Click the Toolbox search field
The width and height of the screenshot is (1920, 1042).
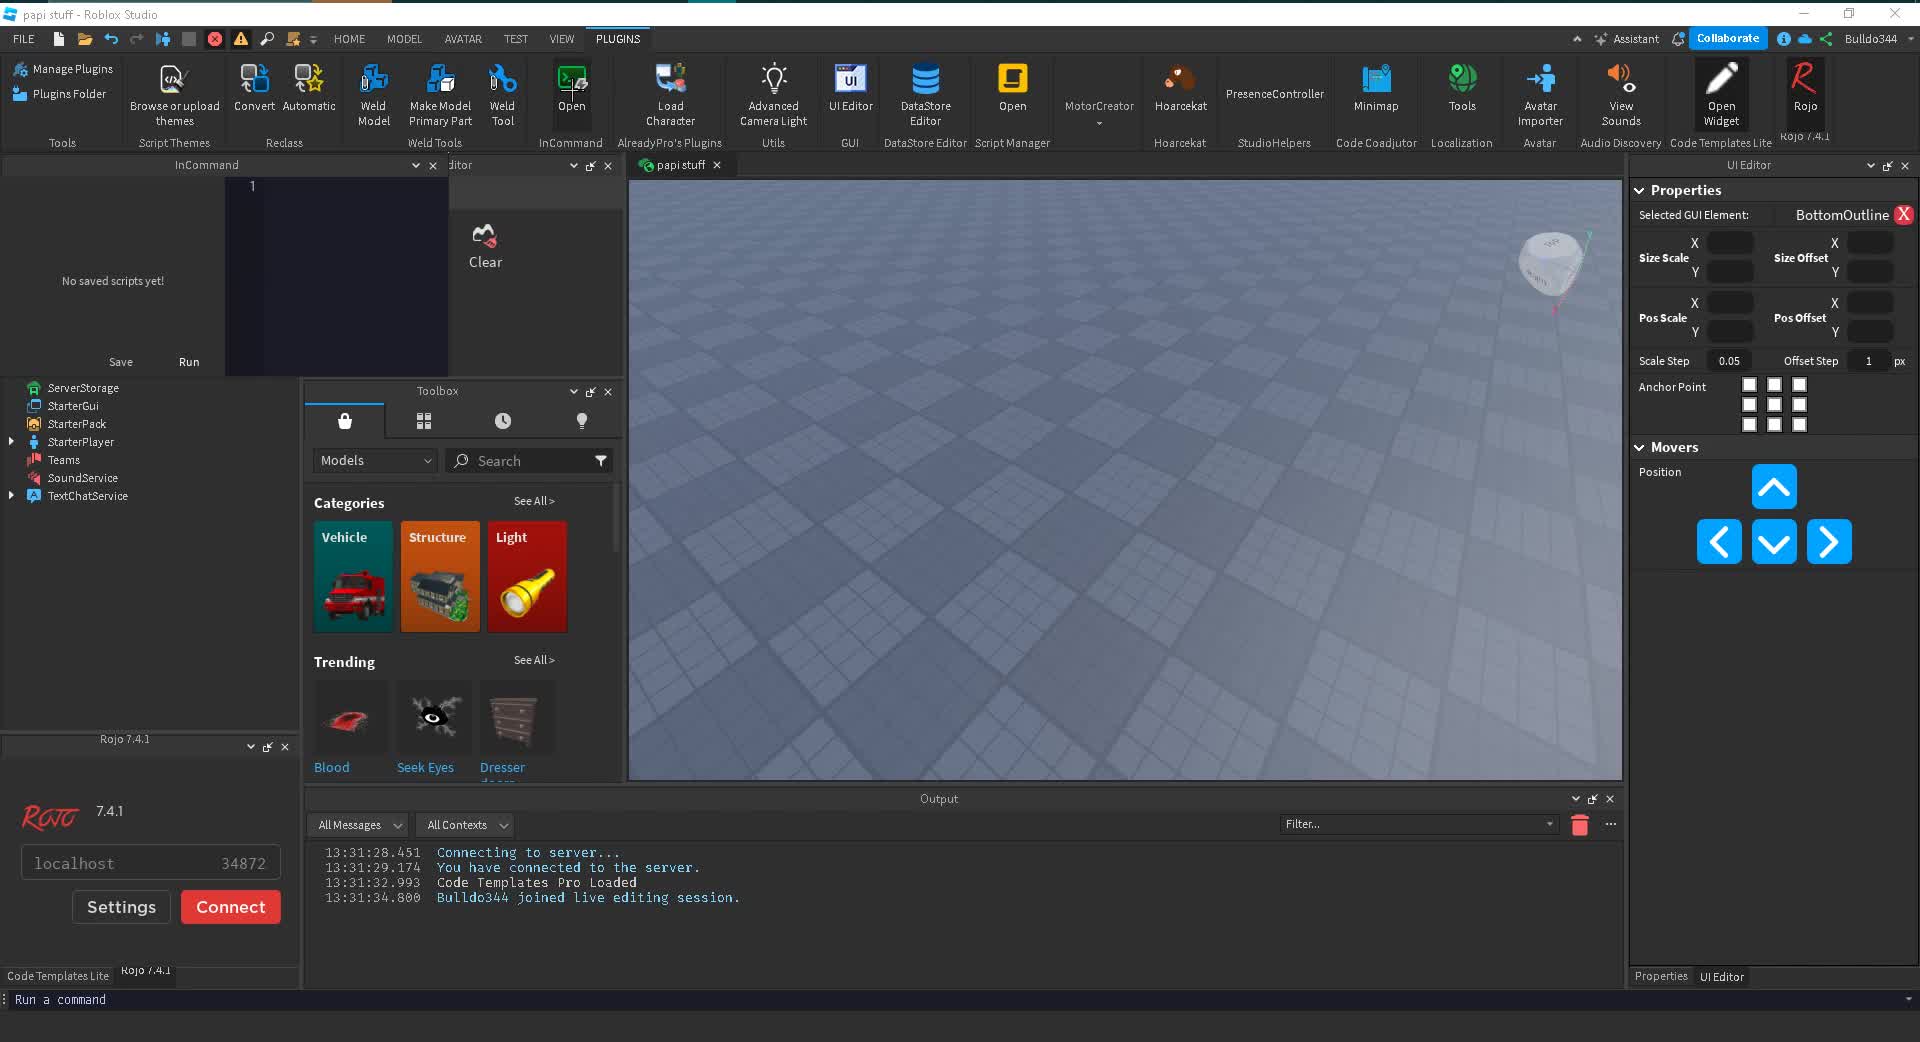528,460
